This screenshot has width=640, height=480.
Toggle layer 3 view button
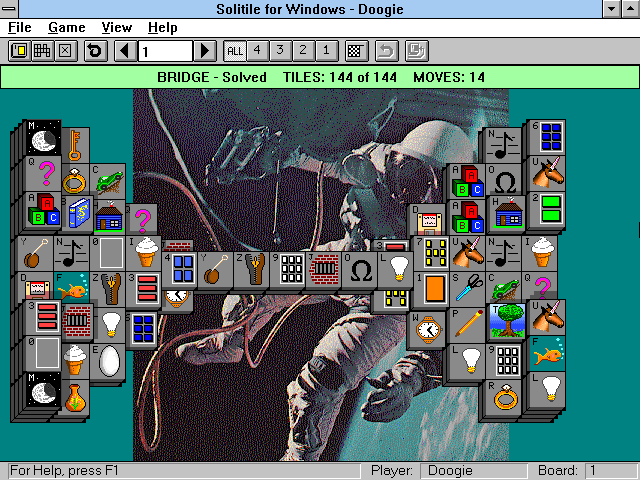280,51
